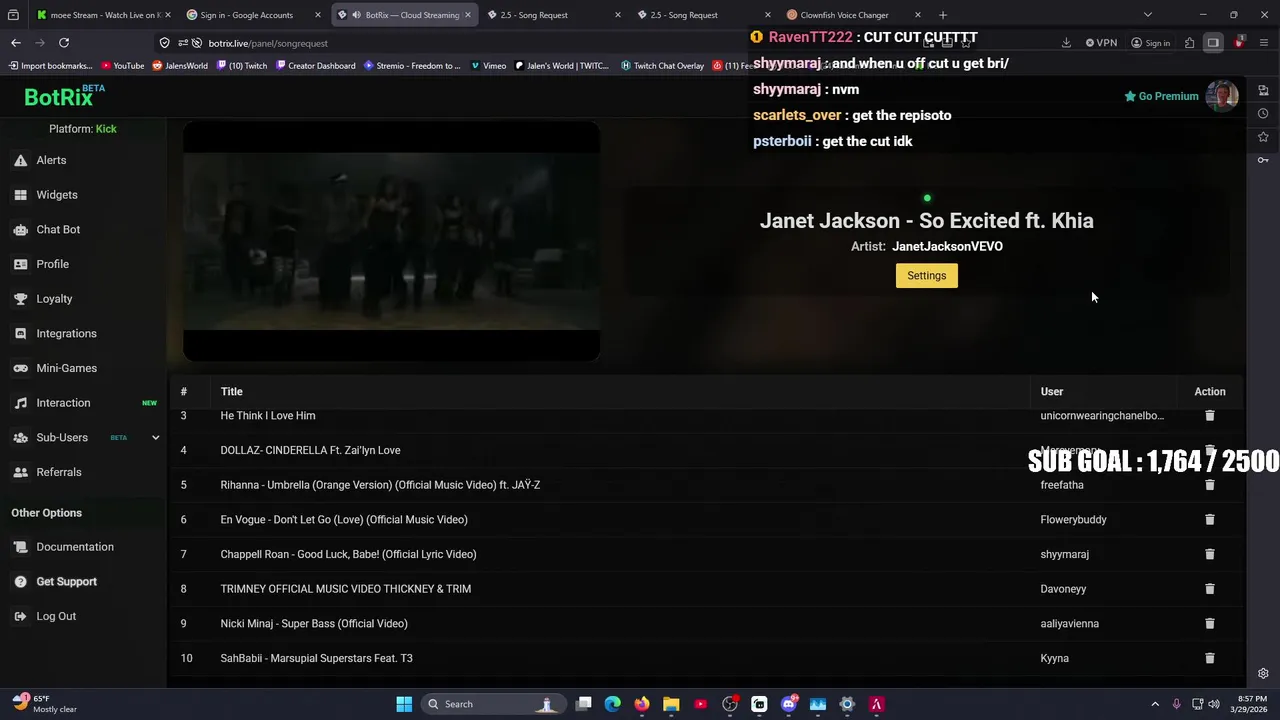Click the taskbar Search box
The height and width of the screenshot is (720, 1280).
(493, 704)
